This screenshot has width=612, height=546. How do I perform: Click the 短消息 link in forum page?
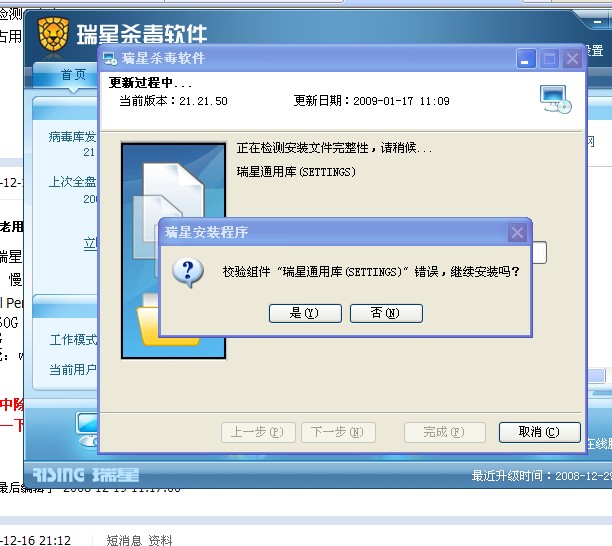coord(124,540)
